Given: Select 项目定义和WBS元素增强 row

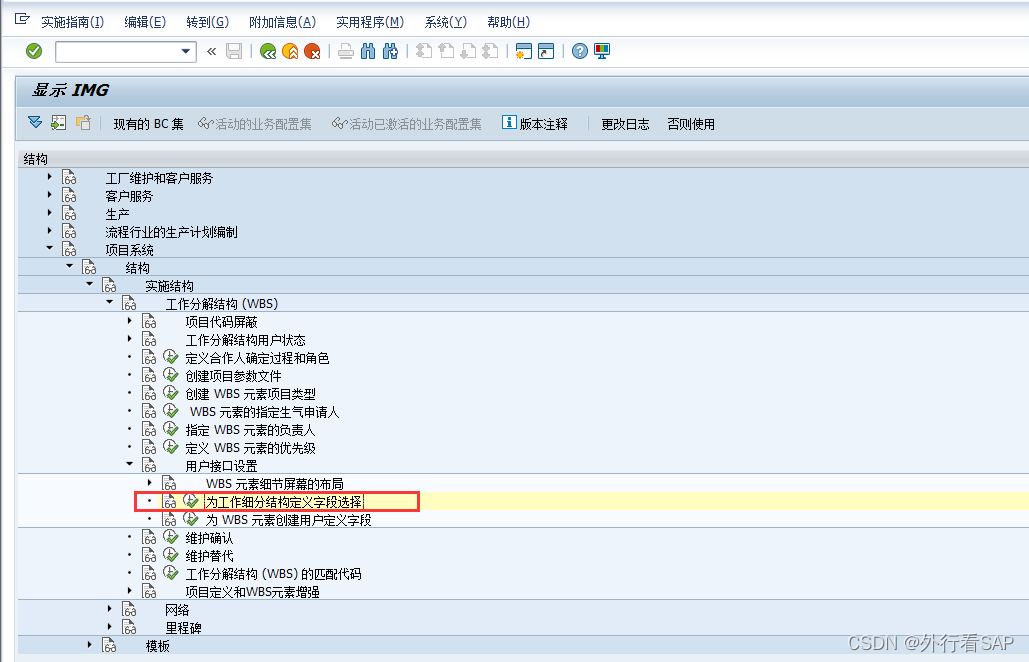Looking at the screenshot, I should 252,592.
